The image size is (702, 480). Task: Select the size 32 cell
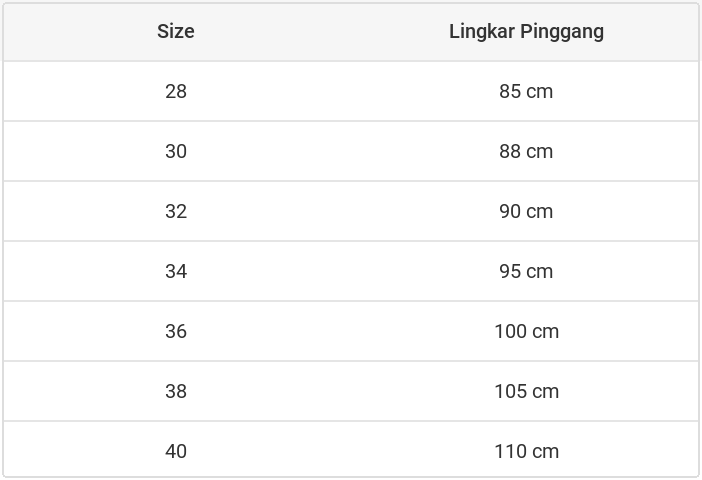point(176,211)
